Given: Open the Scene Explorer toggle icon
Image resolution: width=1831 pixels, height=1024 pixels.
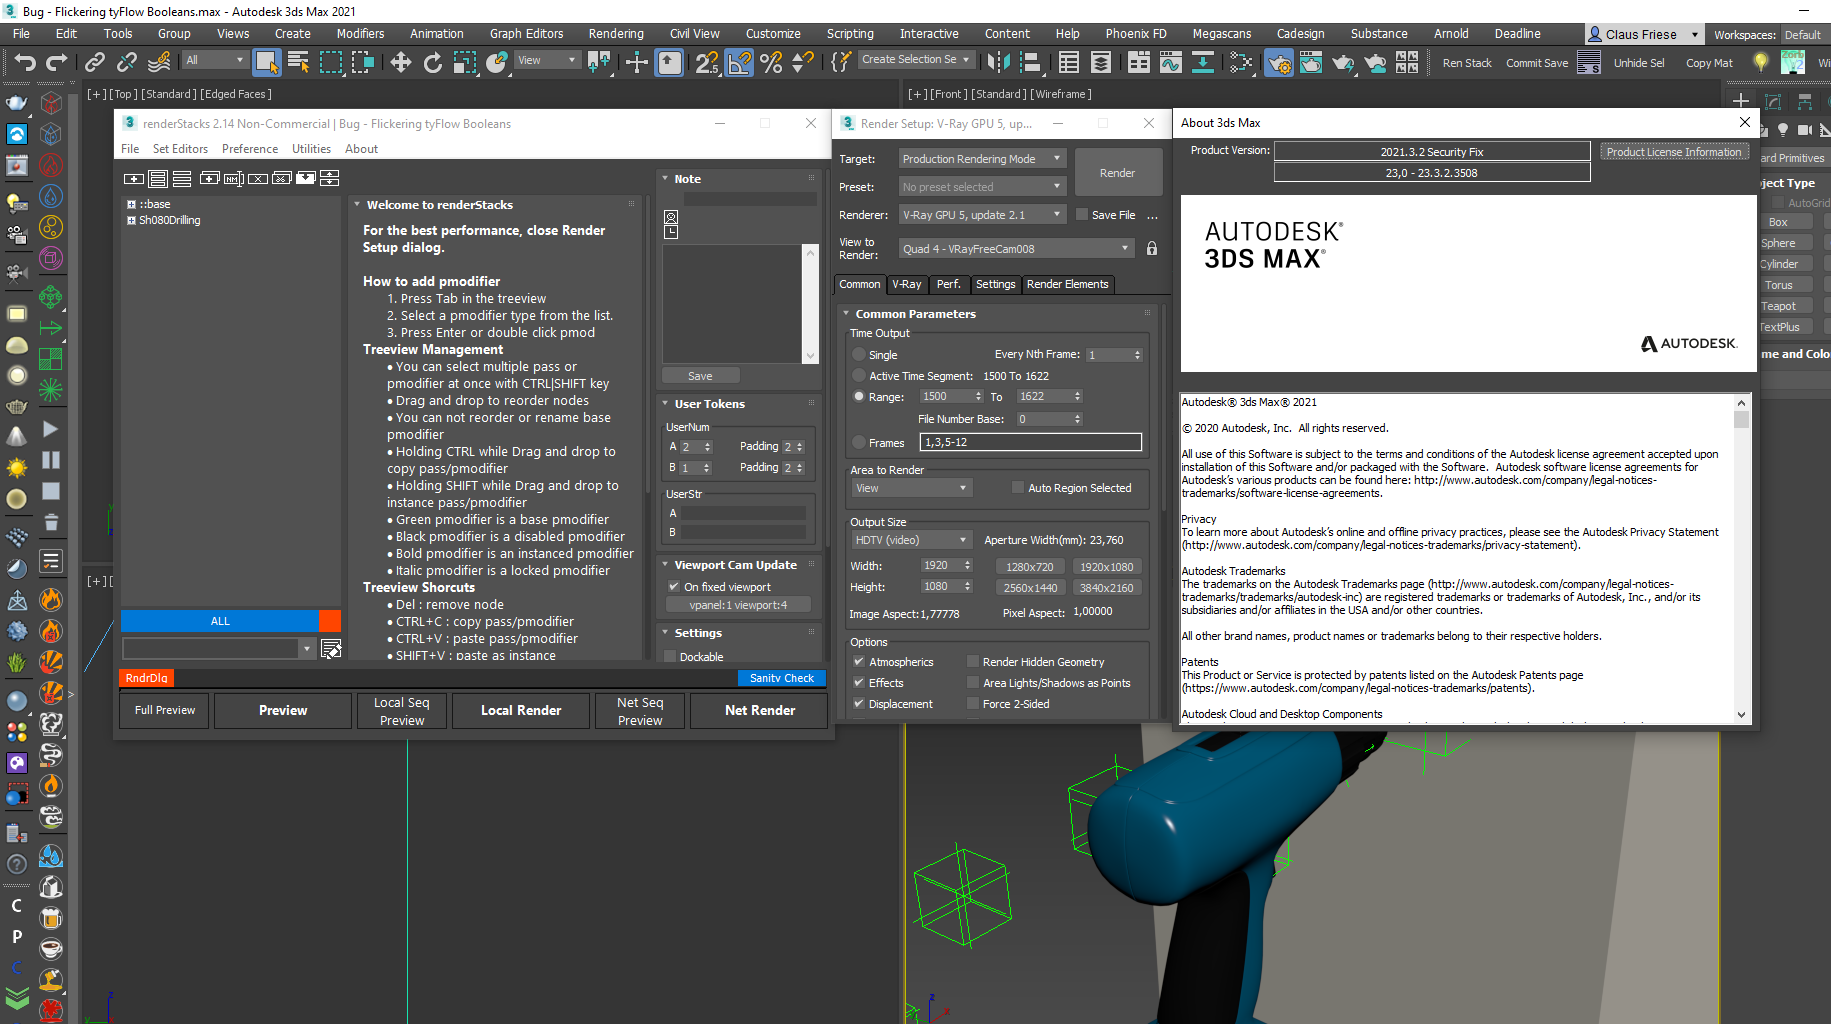Looking at the screenshot, I should point(1068,62).
